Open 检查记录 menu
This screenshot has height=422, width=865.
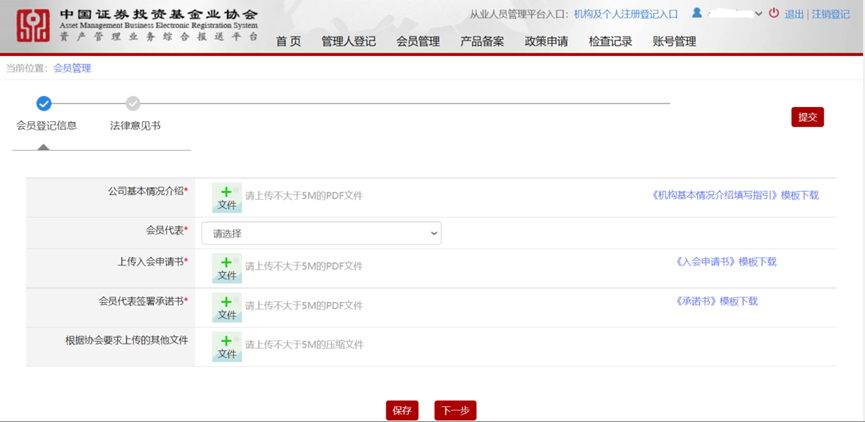[x=610, y=41]
